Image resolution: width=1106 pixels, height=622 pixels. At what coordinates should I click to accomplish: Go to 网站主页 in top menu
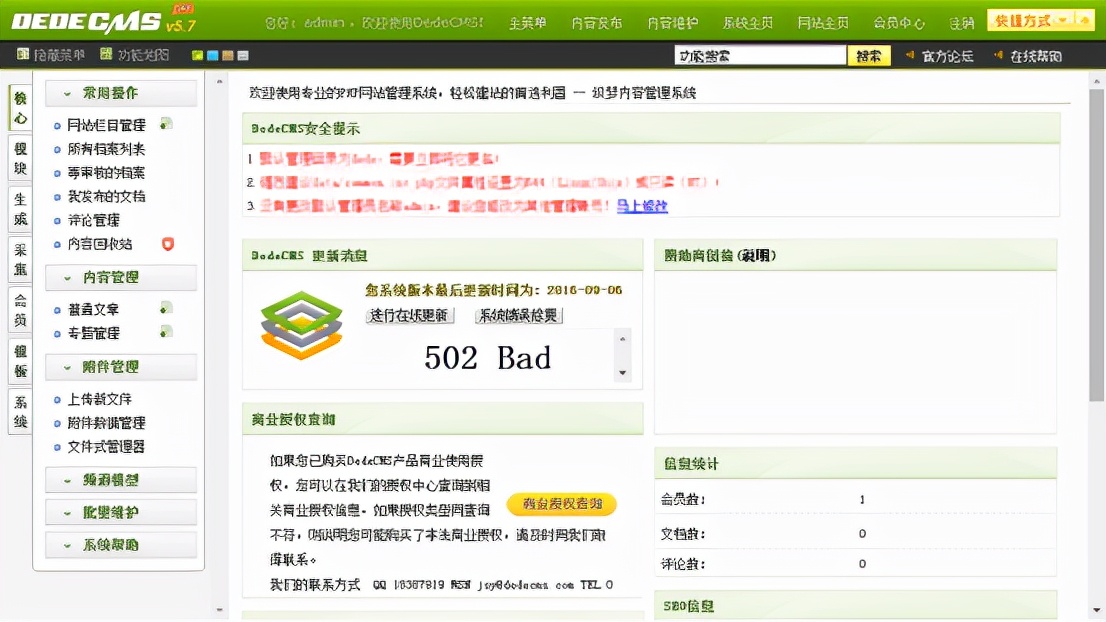point(823,23)
